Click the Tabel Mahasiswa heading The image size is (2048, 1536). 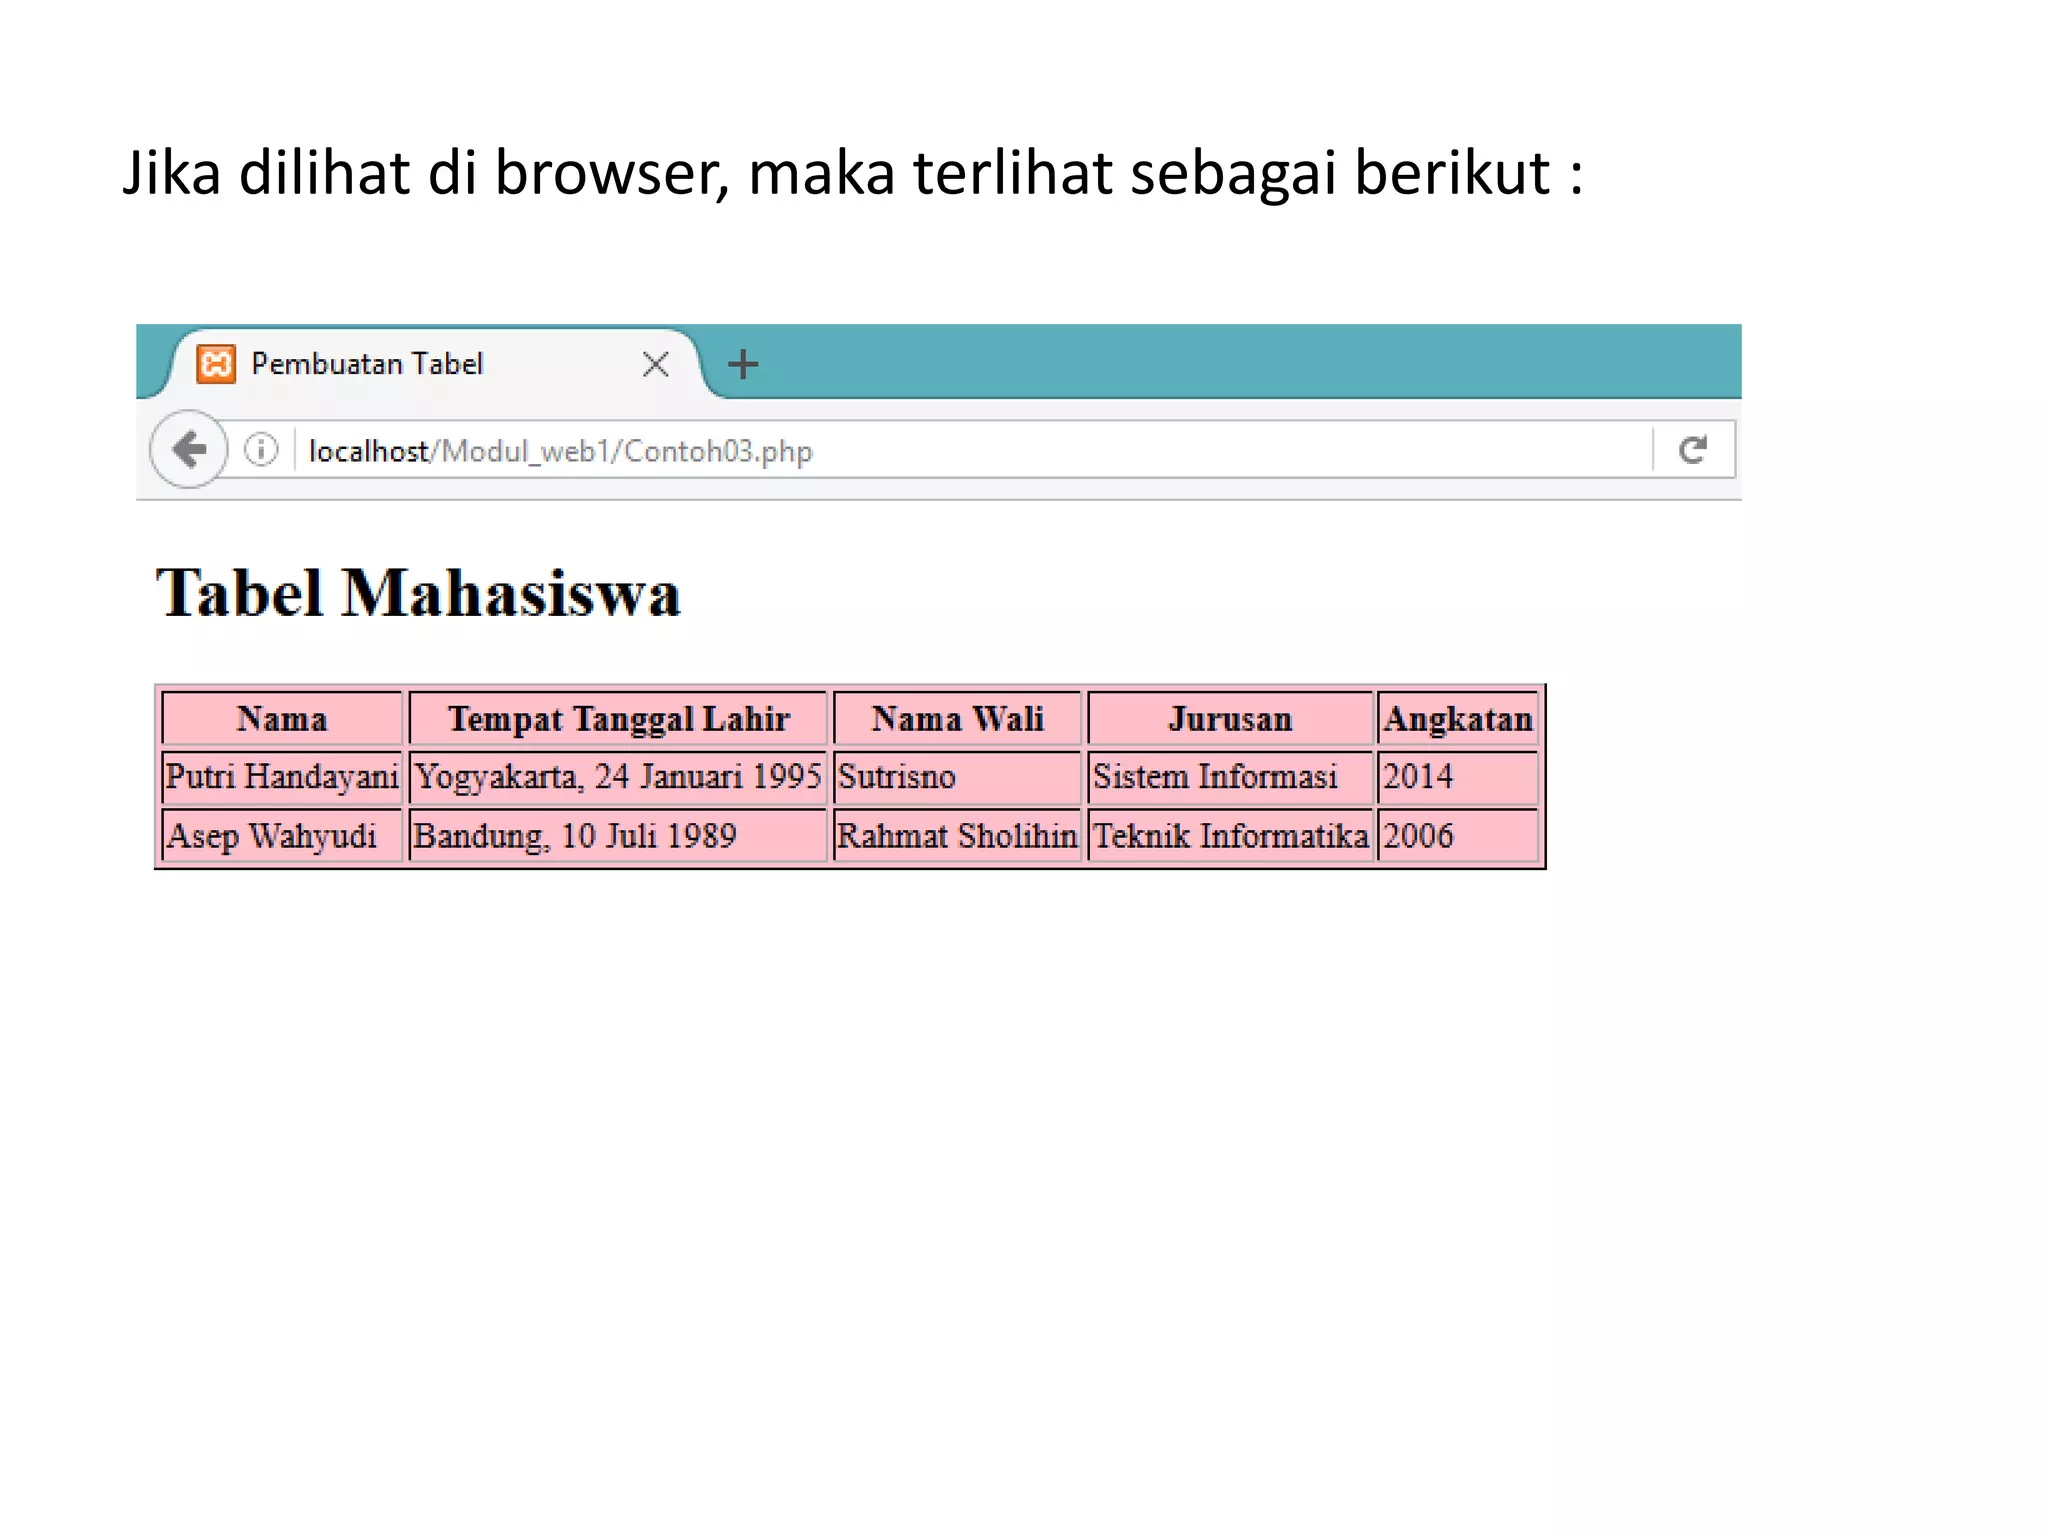tap(418, 593)
